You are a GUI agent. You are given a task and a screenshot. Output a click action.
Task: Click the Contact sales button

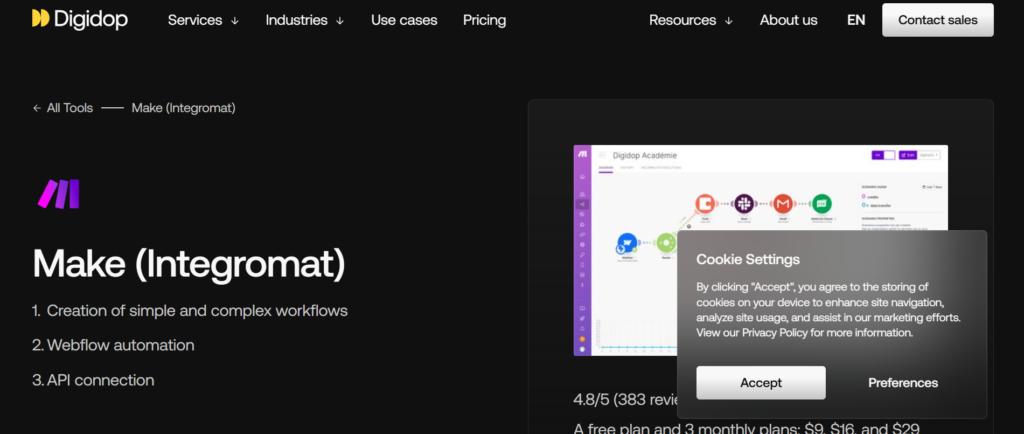pyautogui.click(x=937, y=20)
